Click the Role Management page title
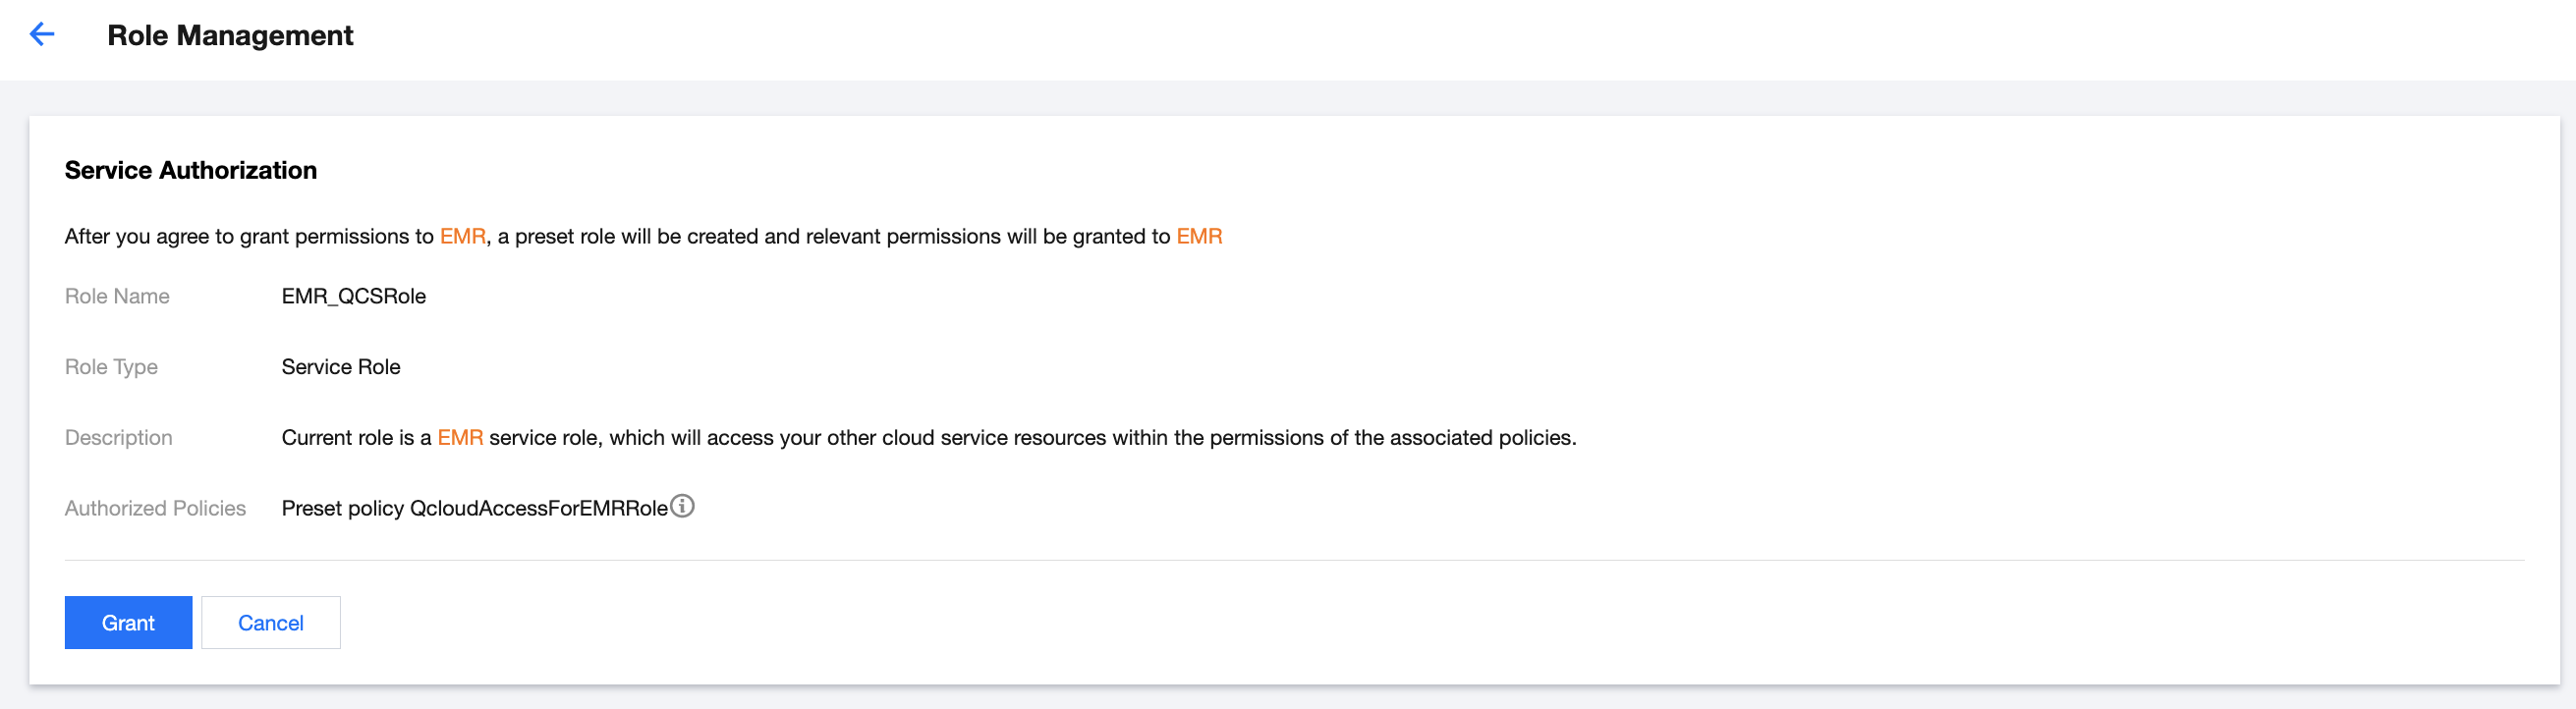Image resolution: width=2576 pixels, height=709 pixels. click(230, 36)
